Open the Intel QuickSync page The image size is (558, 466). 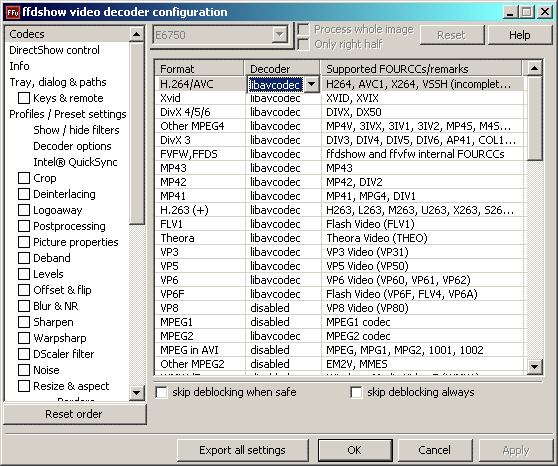[x=75, y=162]
